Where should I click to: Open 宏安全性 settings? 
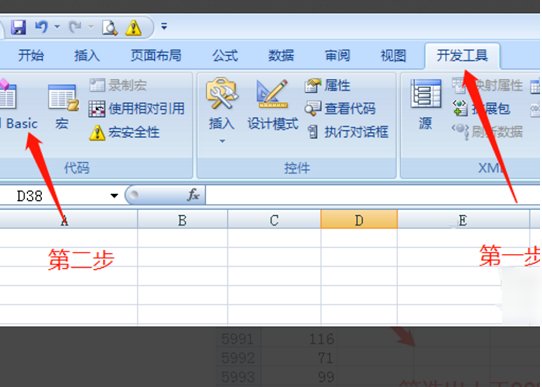click(x=124, y=132)
